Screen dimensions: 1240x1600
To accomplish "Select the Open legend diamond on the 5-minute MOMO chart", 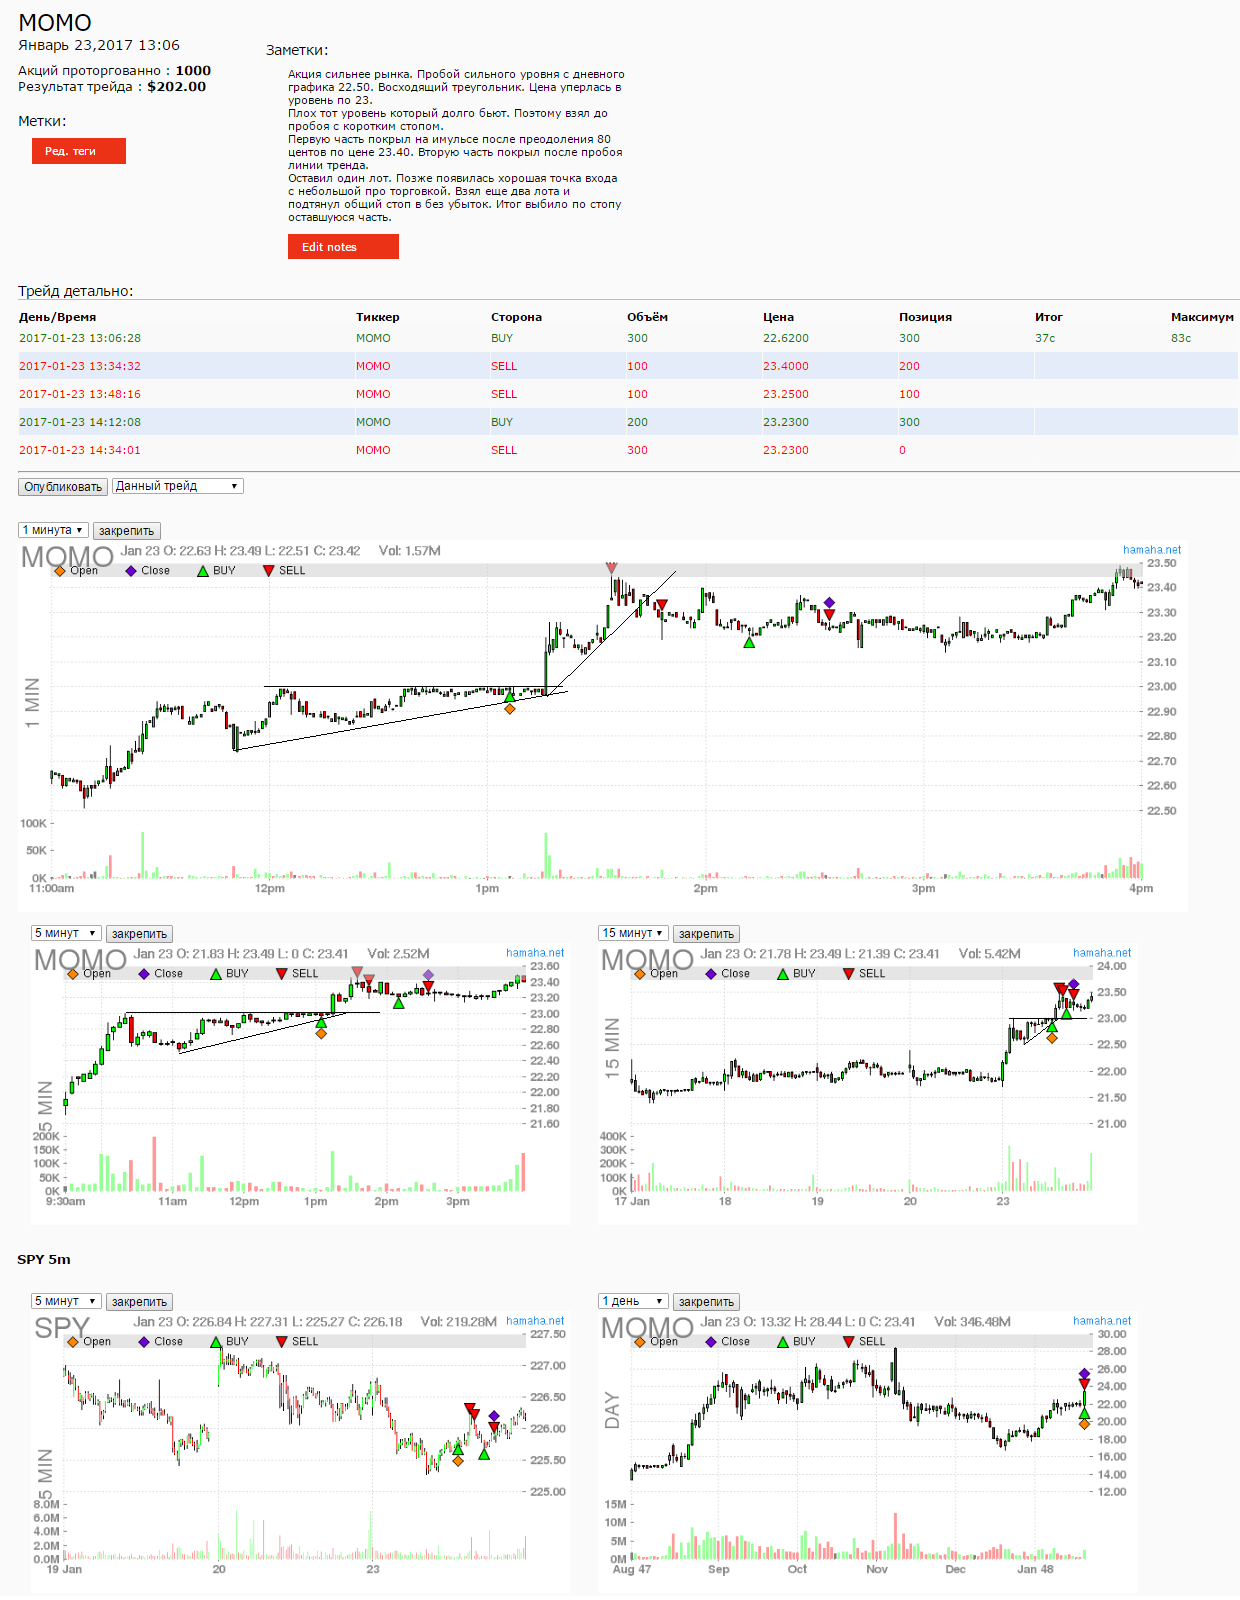I will coord(73,974).
